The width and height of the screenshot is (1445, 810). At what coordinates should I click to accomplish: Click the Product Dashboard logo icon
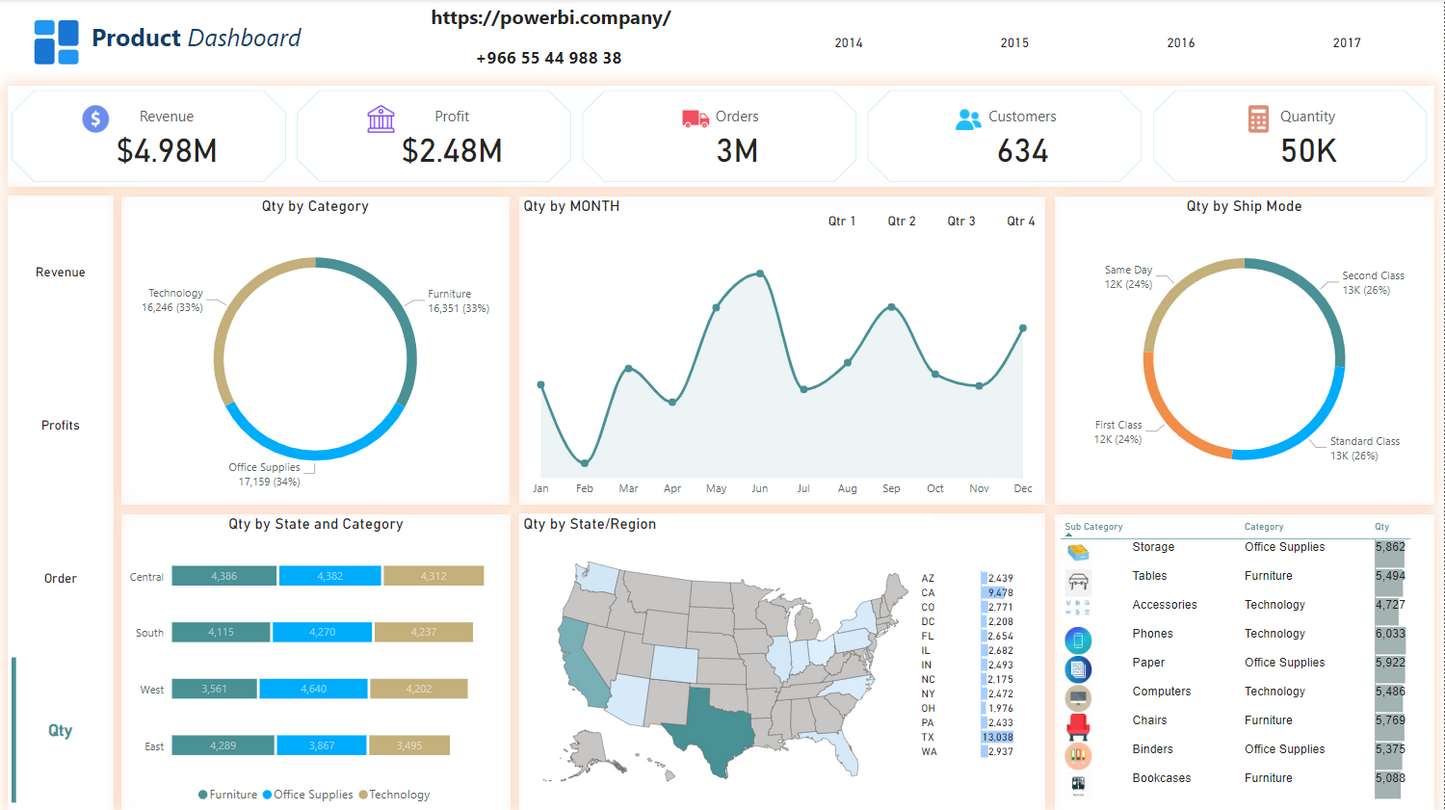(56, 42)
